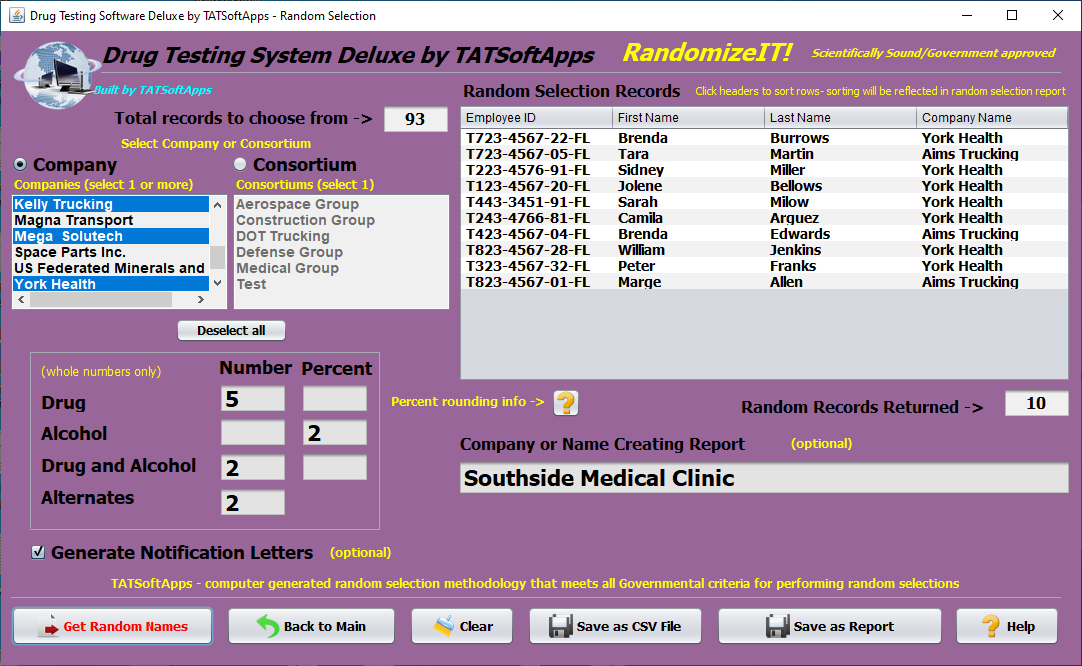
Task: Open the percent rounding info question mark
Action: [566, 402]
